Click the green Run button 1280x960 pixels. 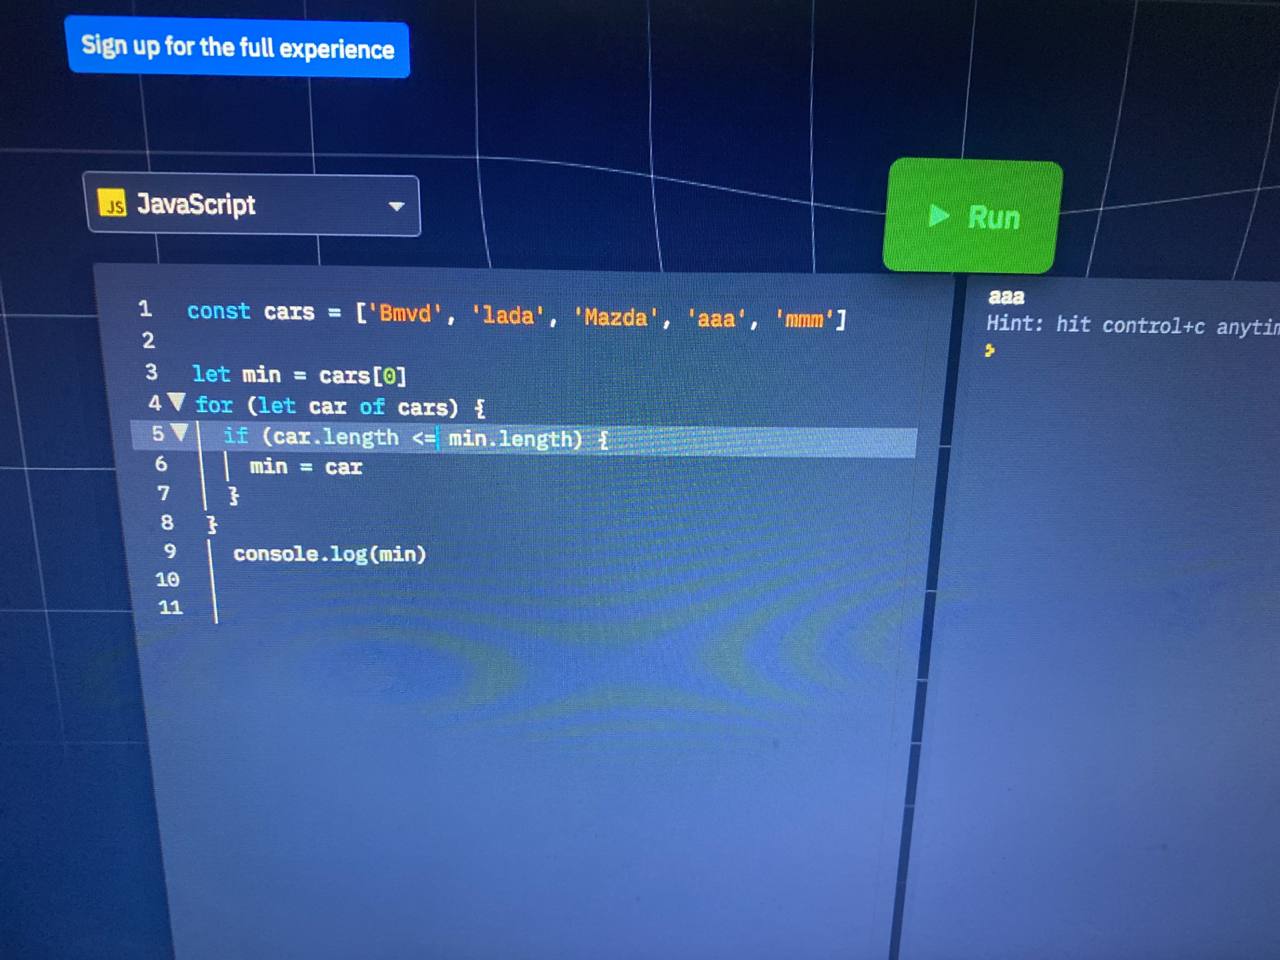pyautogui.click(x=972, y=215)
